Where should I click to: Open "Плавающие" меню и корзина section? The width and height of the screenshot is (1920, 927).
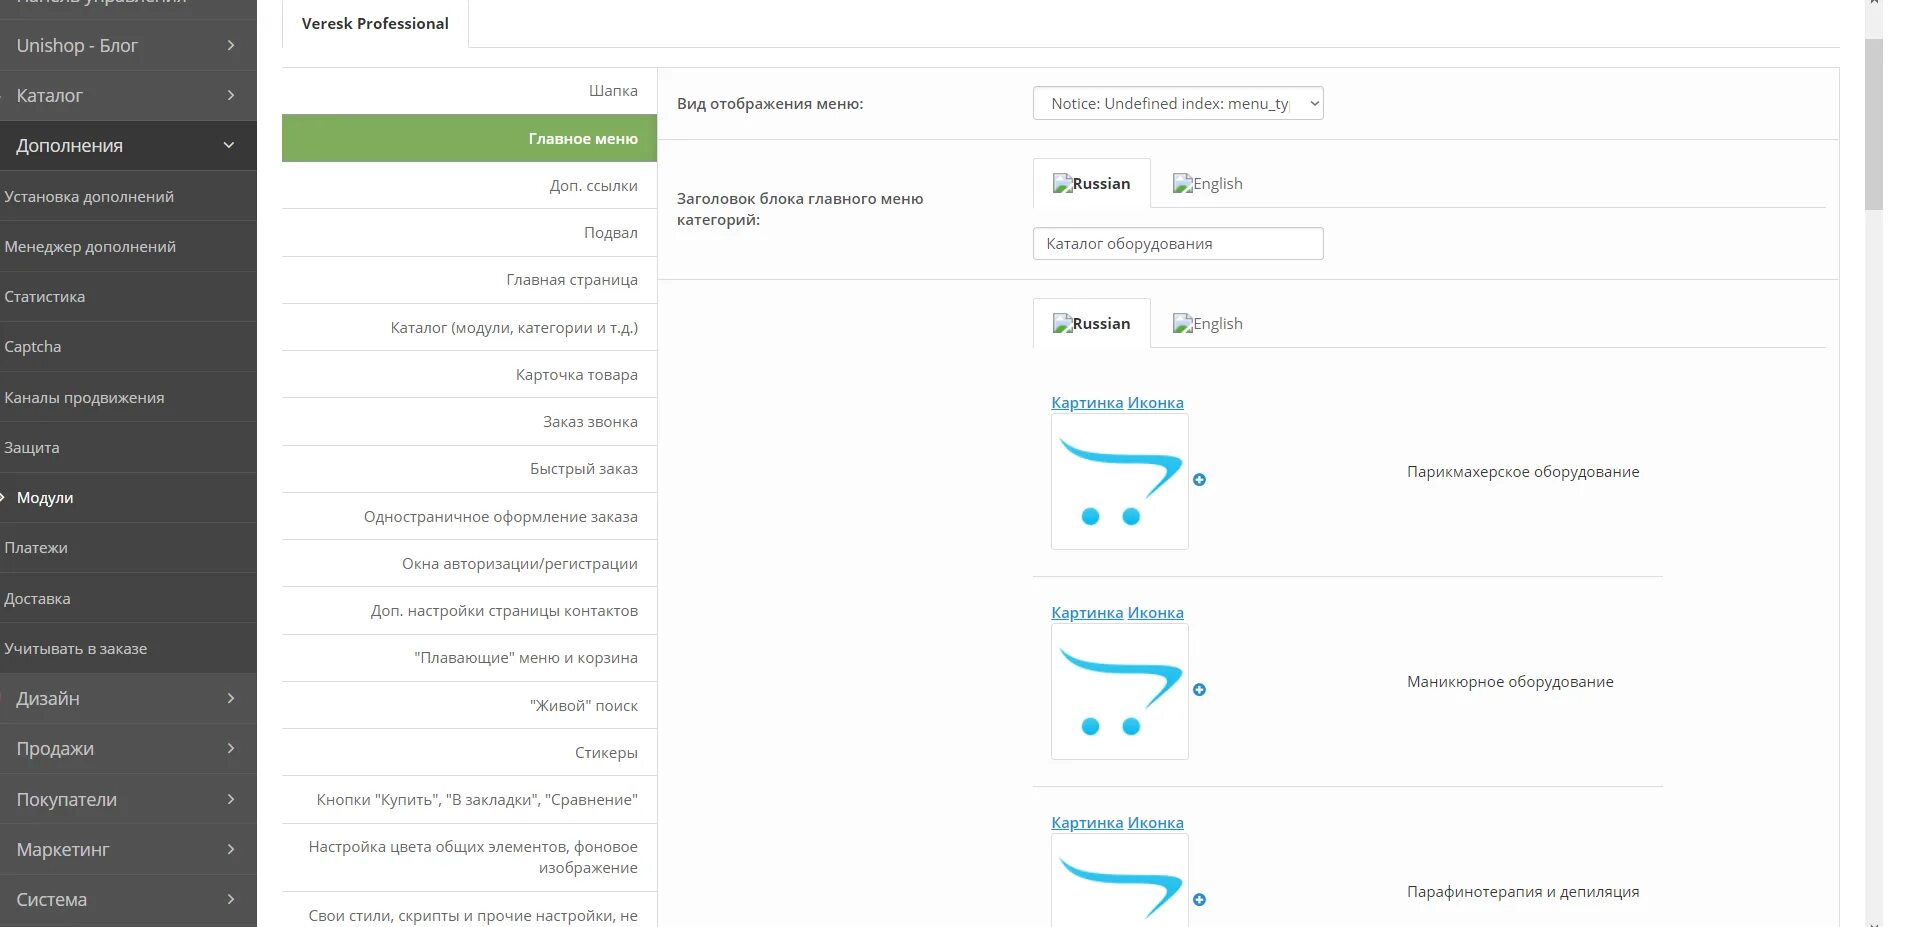(469, 657)
